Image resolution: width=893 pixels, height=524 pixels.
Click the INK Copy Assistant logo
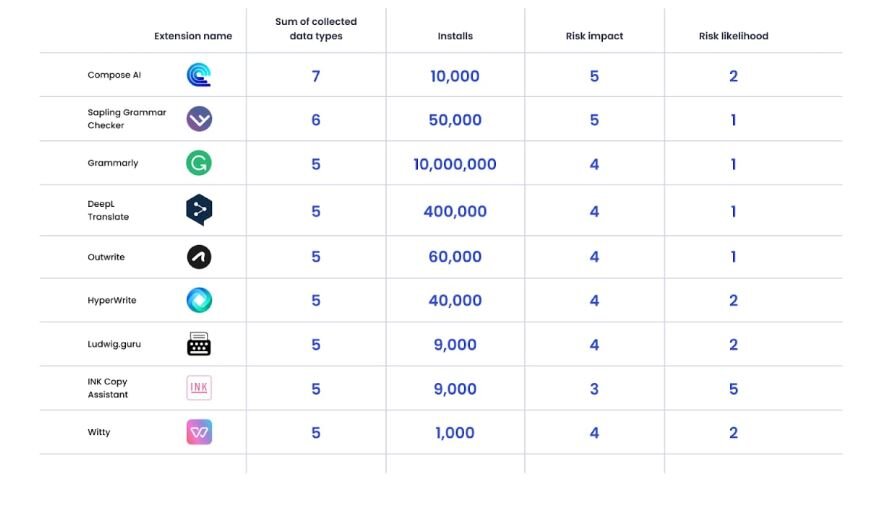199,388
